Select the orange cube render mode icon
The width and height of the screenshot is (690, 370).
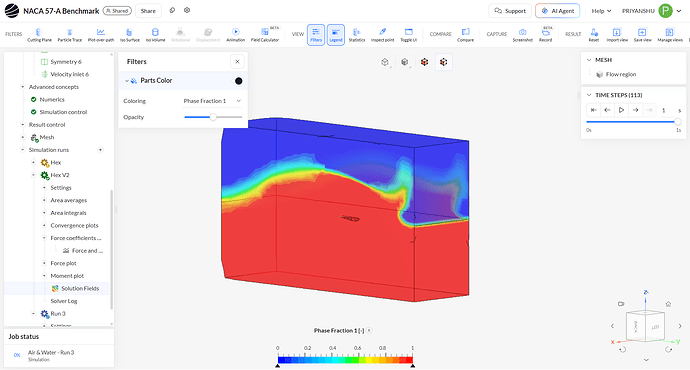[424, 62]
